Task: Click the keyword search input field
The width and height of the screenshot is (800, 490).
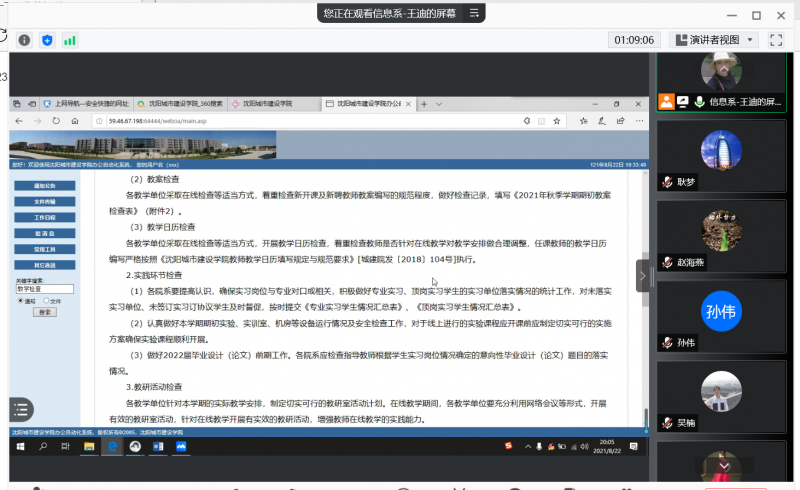Action: pos(45,289)
